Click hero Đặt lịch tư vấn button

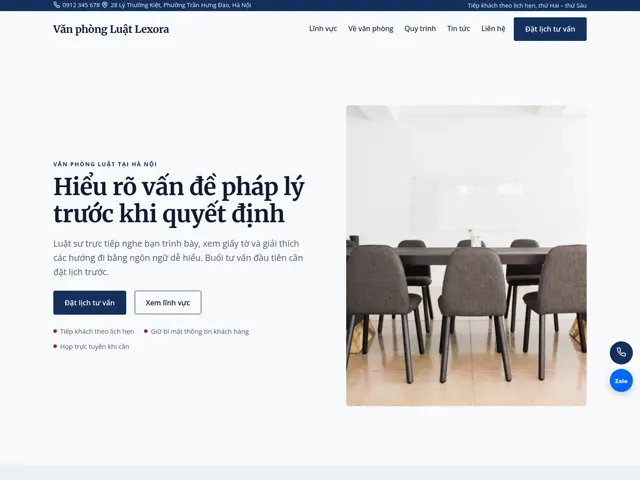[x=89, y=302]
